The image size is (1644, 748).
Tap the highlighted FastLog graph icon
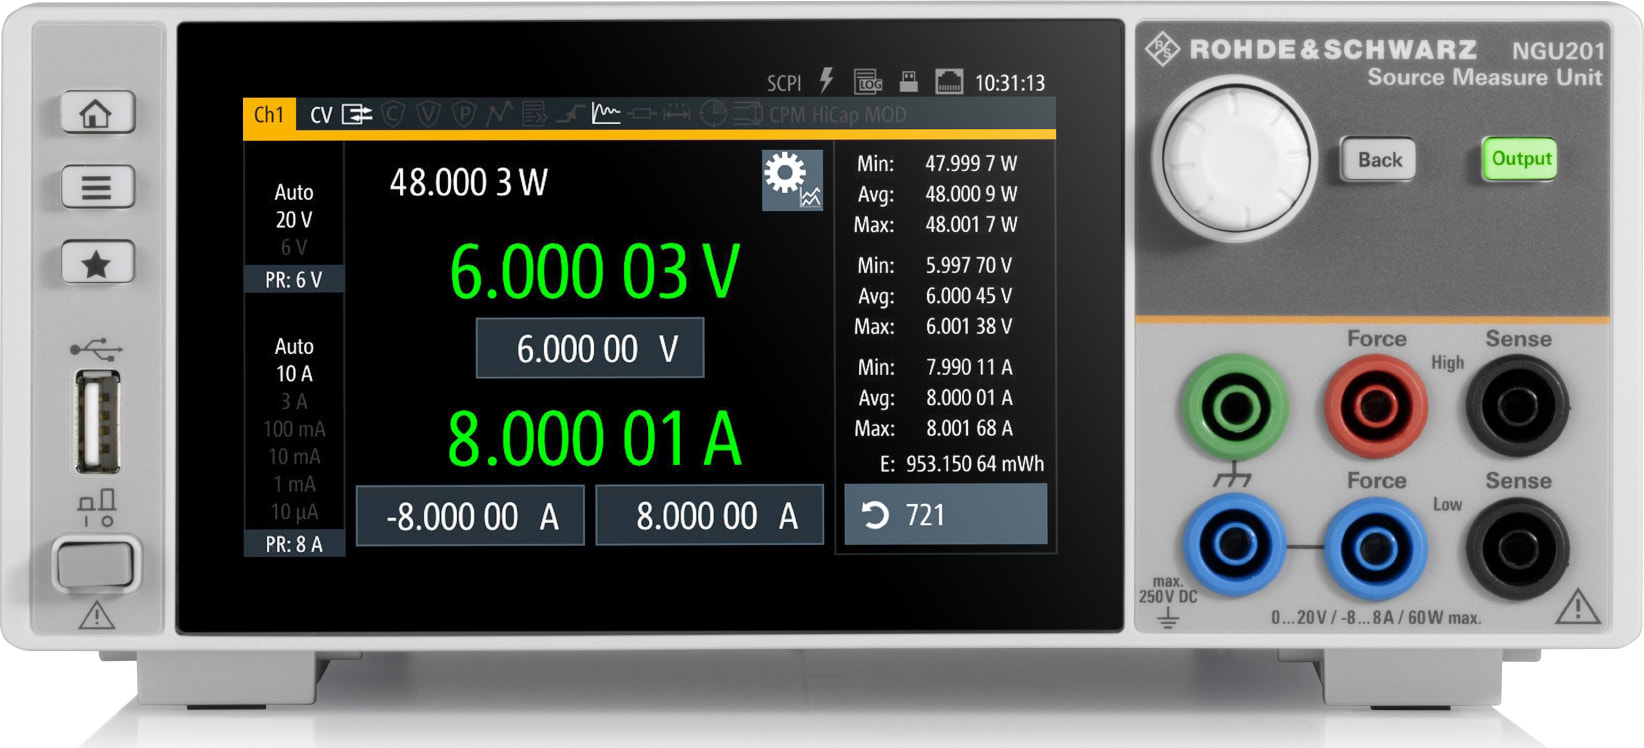(x=606, y=114)
